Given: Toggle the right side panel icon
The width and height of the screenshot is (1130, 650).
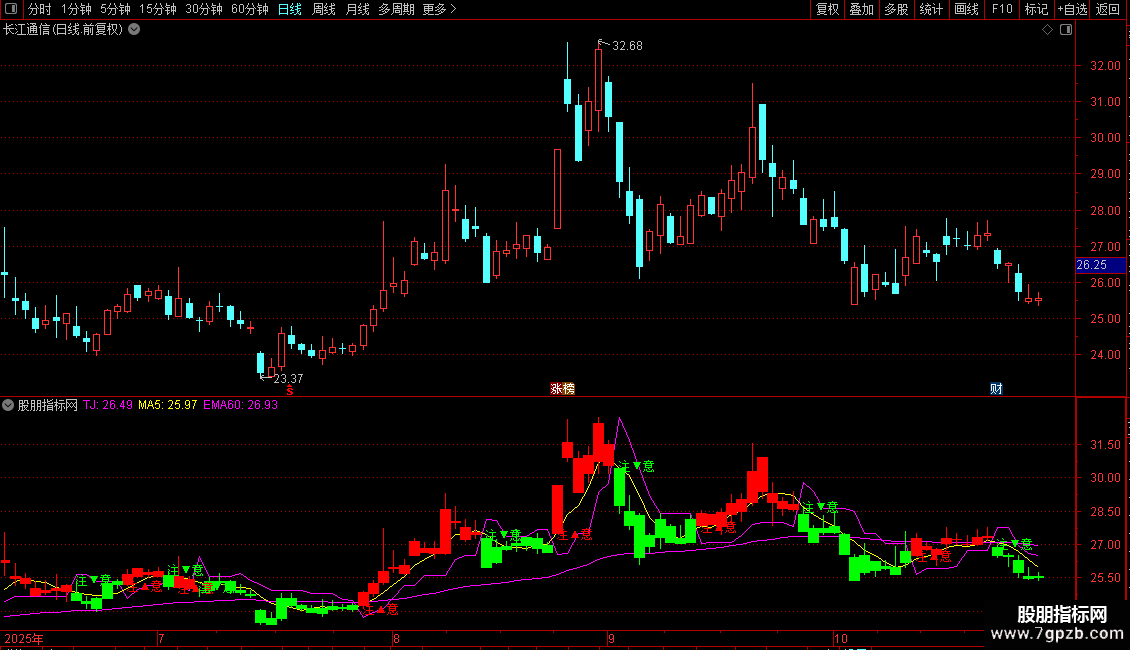Looking at the screenshot, I should 1066,30.
